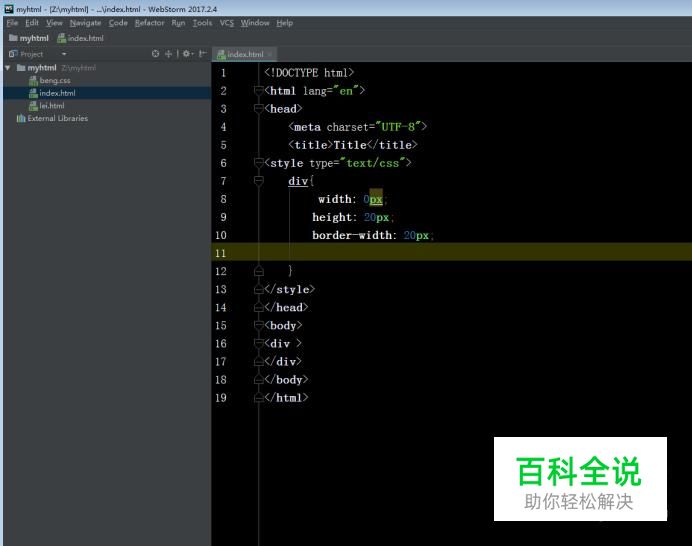Open the Navigate menu
The image size is (692, 546).
85,23
